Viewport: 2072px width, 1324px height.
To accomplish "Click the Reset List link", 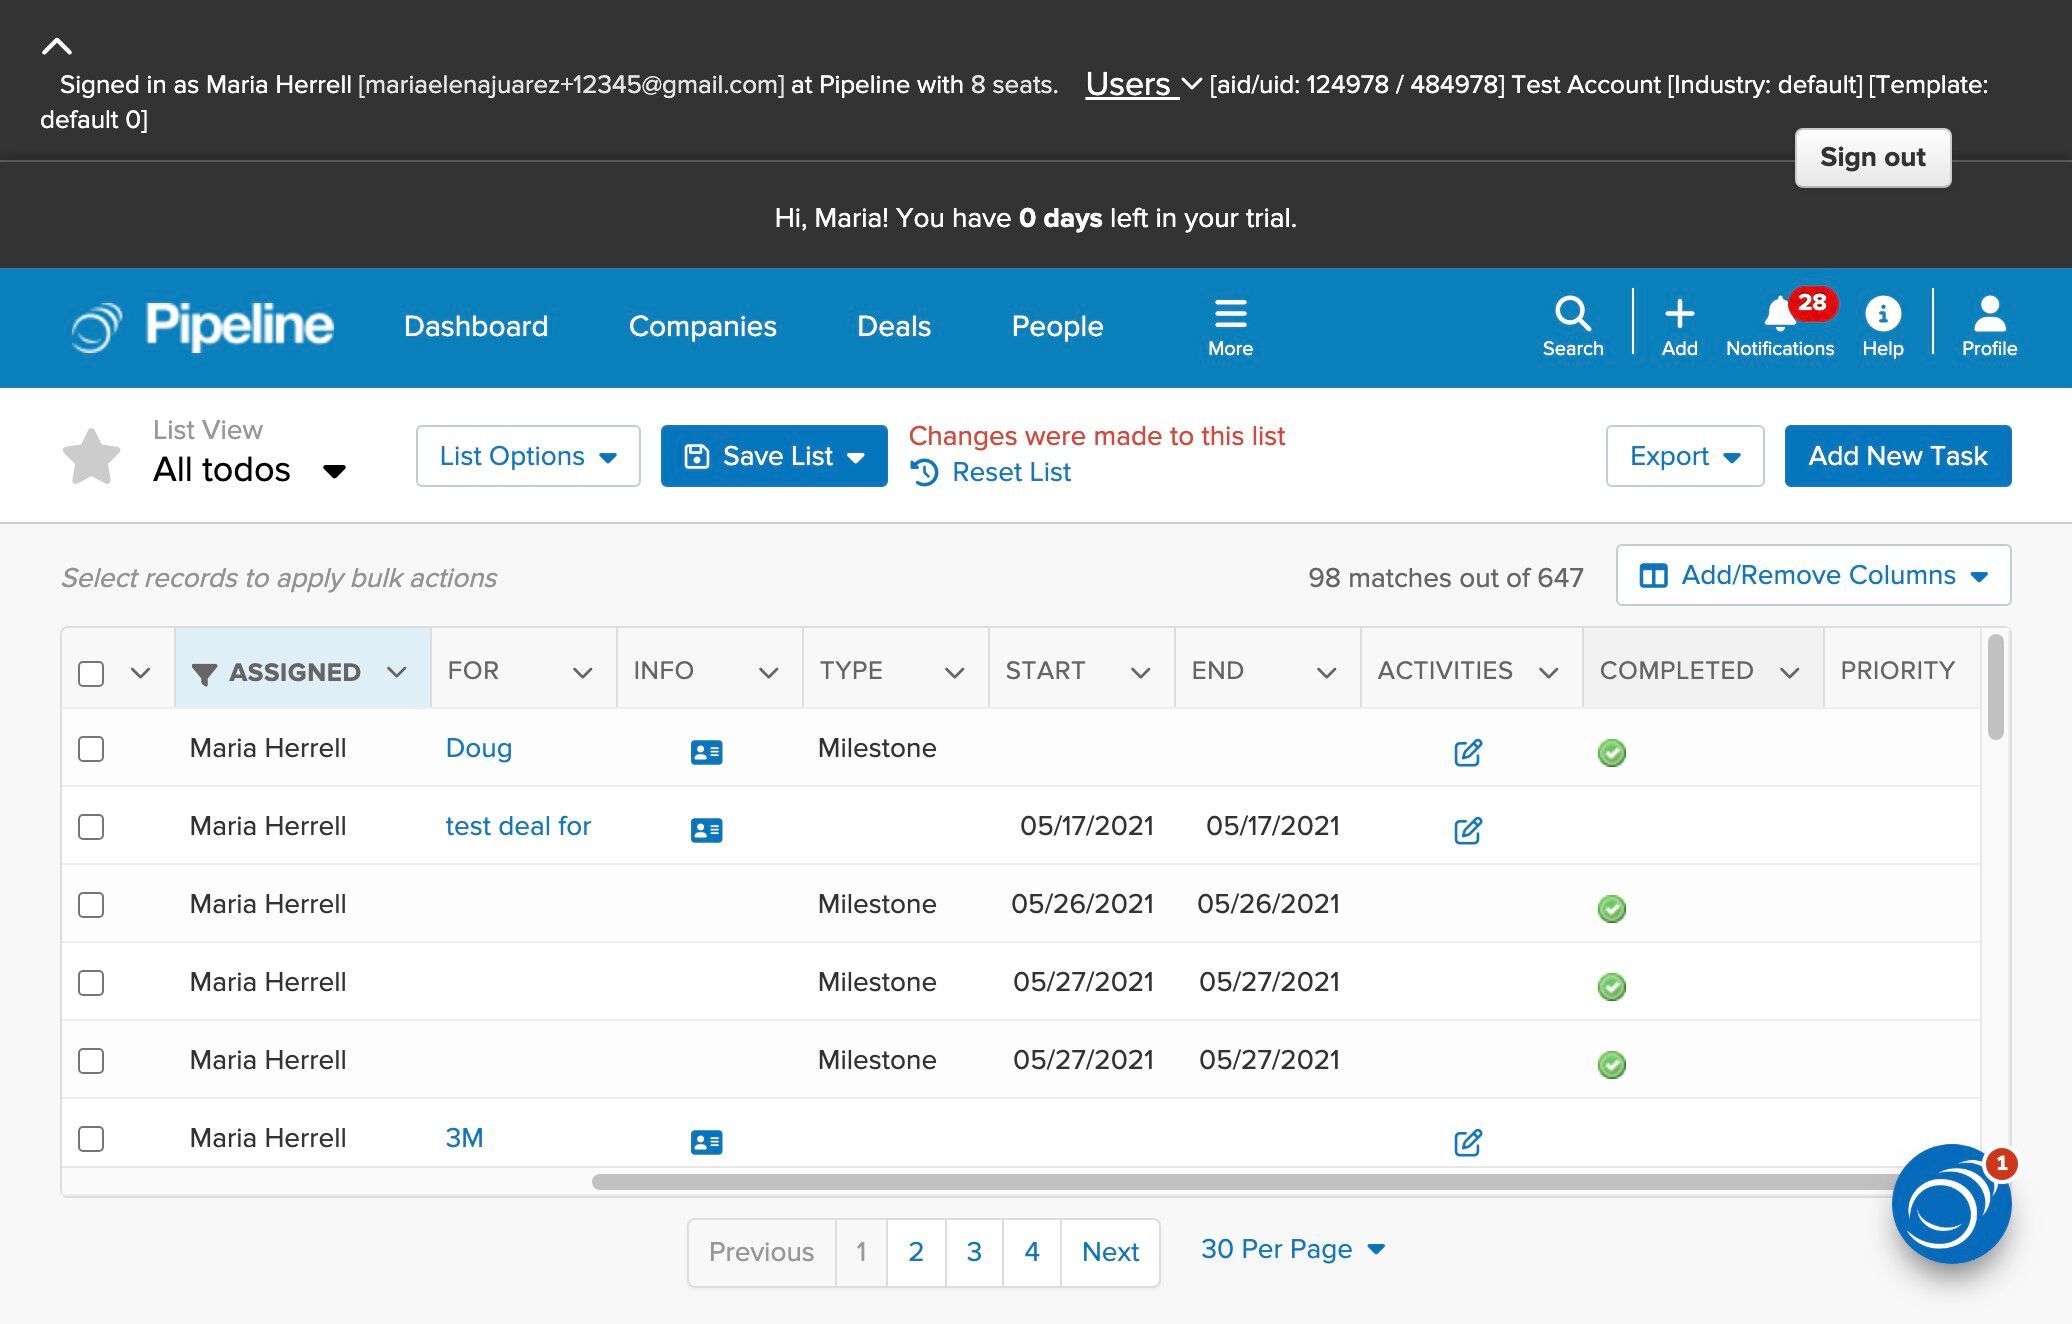I will (1010, 472).
